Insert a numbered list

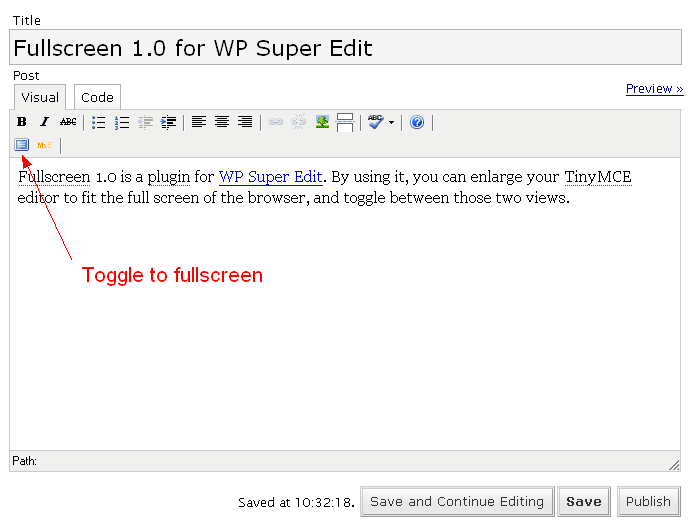[x=122, y=122]
